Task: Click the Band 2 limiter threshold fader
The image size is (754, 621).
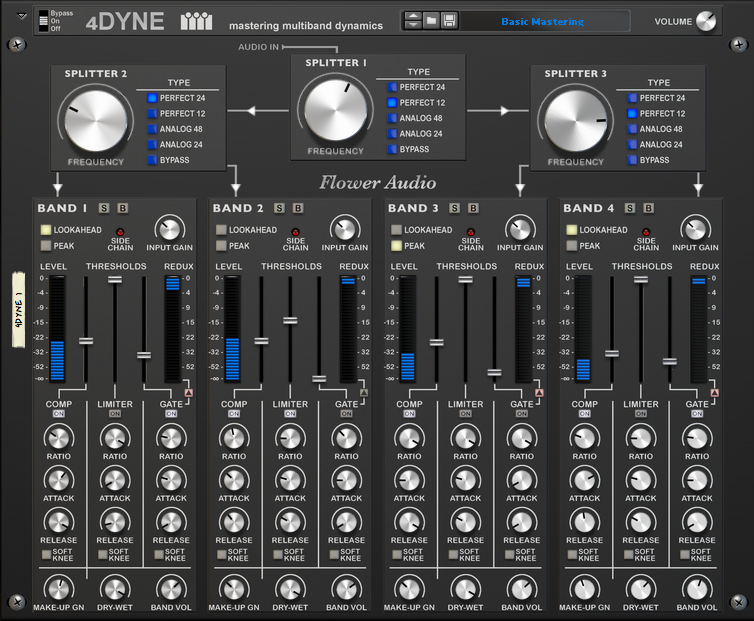Action: pos(290,320)
